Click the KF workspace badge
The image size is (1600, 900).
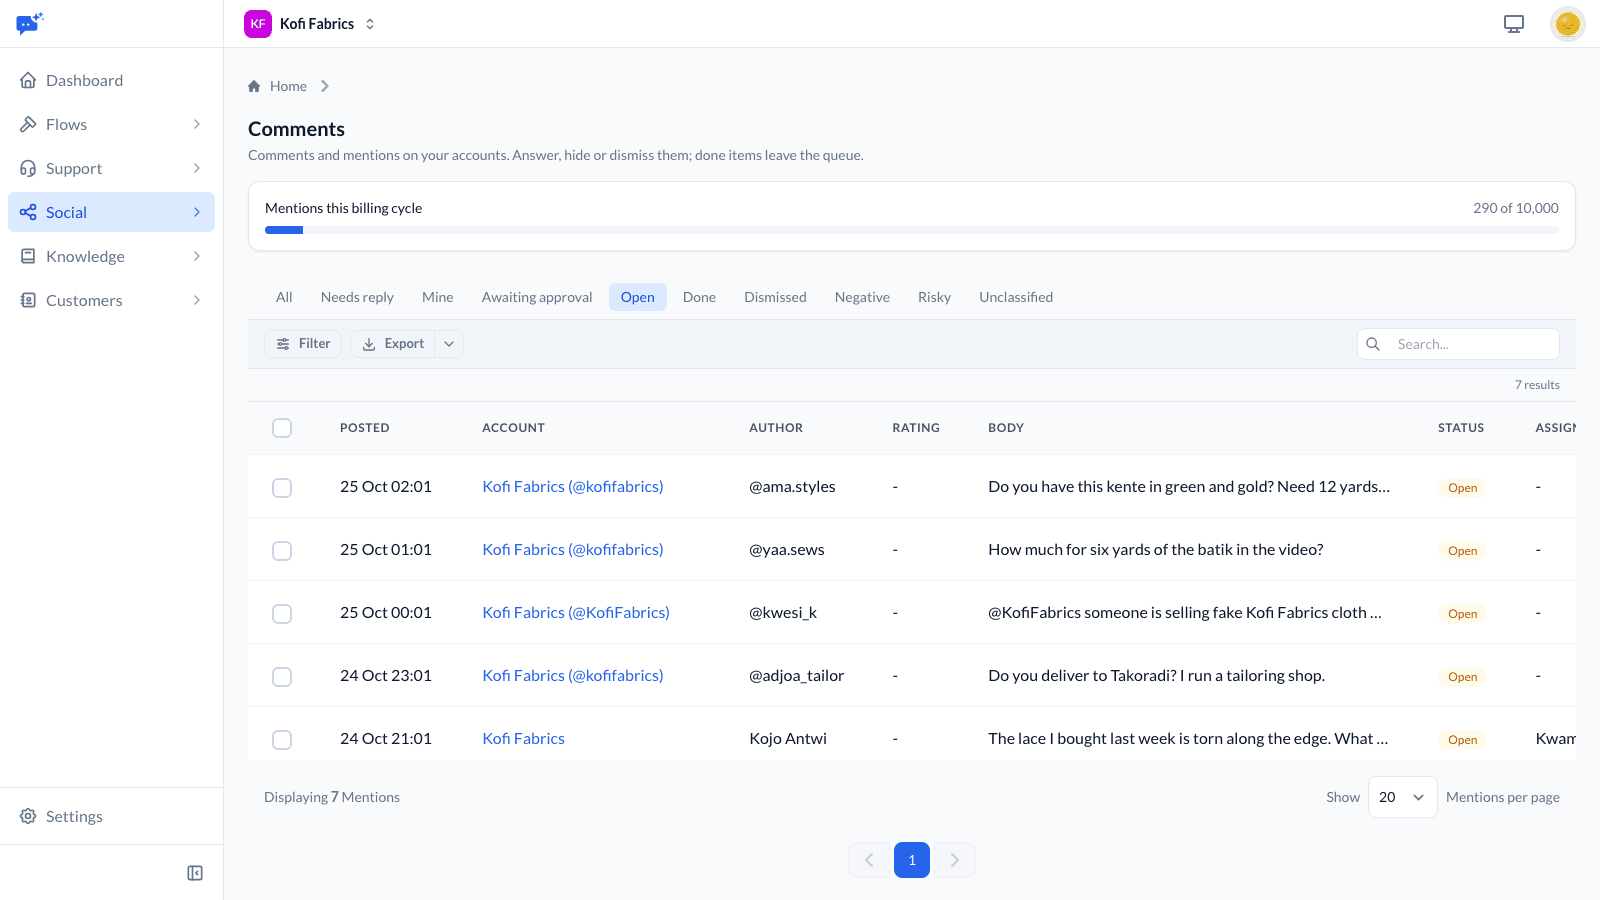tap(258, 24)
